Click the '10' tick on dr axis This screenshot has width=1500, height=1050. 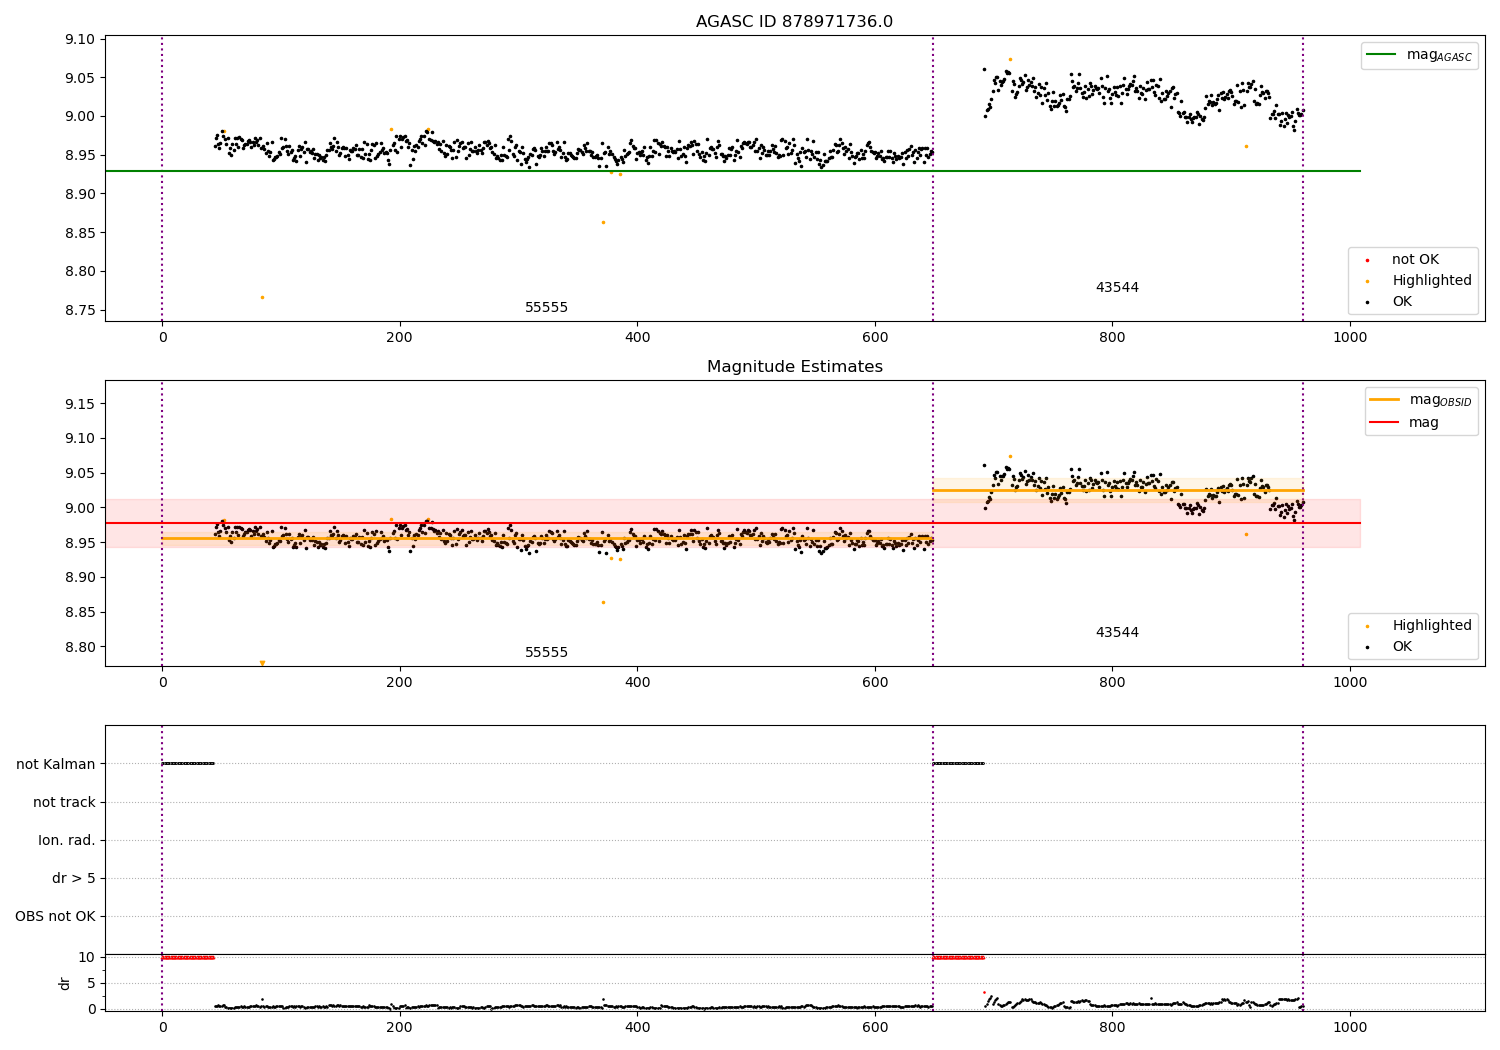[x=87, y=957]
